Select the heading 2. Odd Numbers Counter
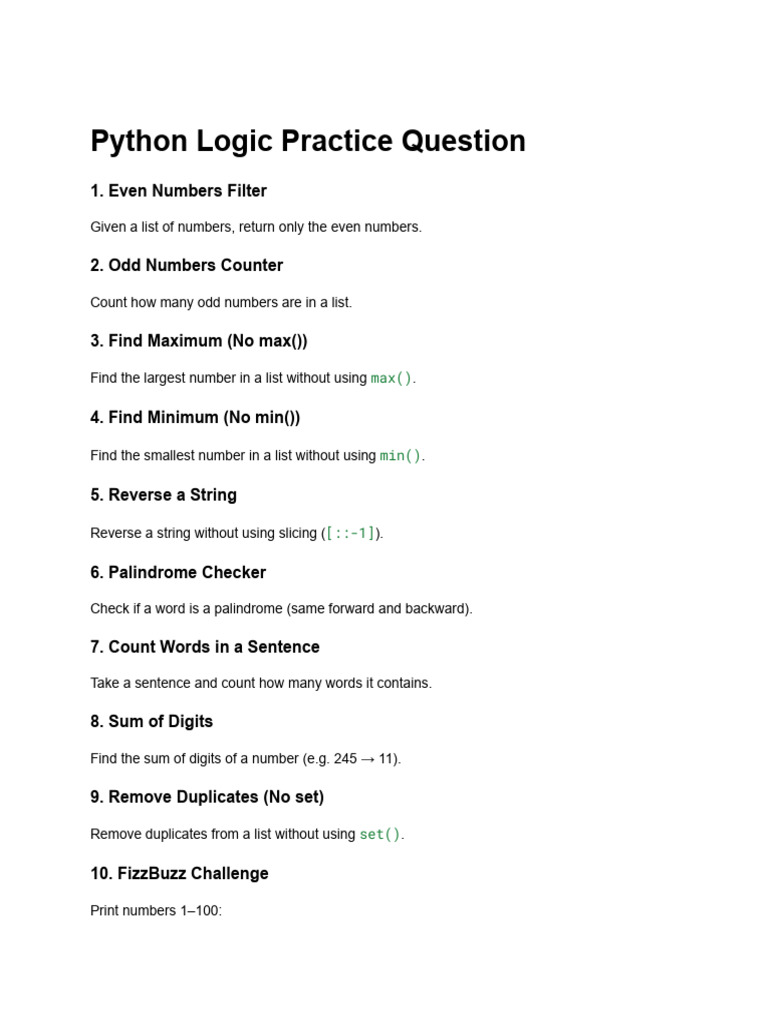Viewport: 768px width, 1024px height. 186,265
